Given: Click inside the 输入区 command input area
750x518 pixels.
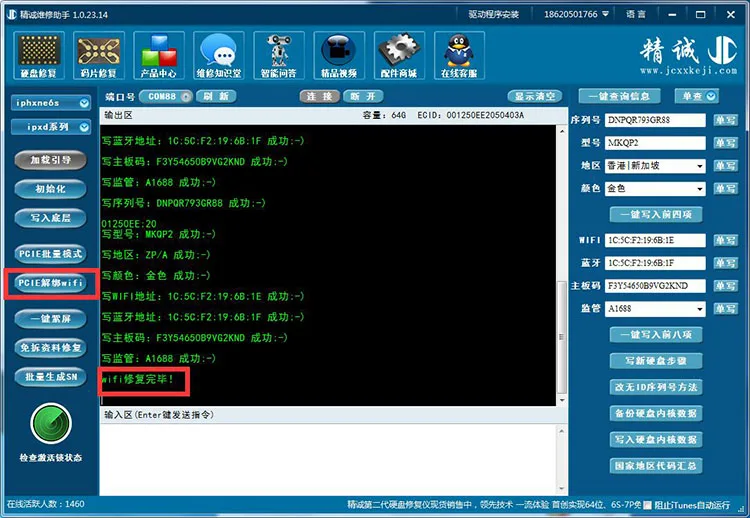Looking at the screenshot, I should click(328, 459).
